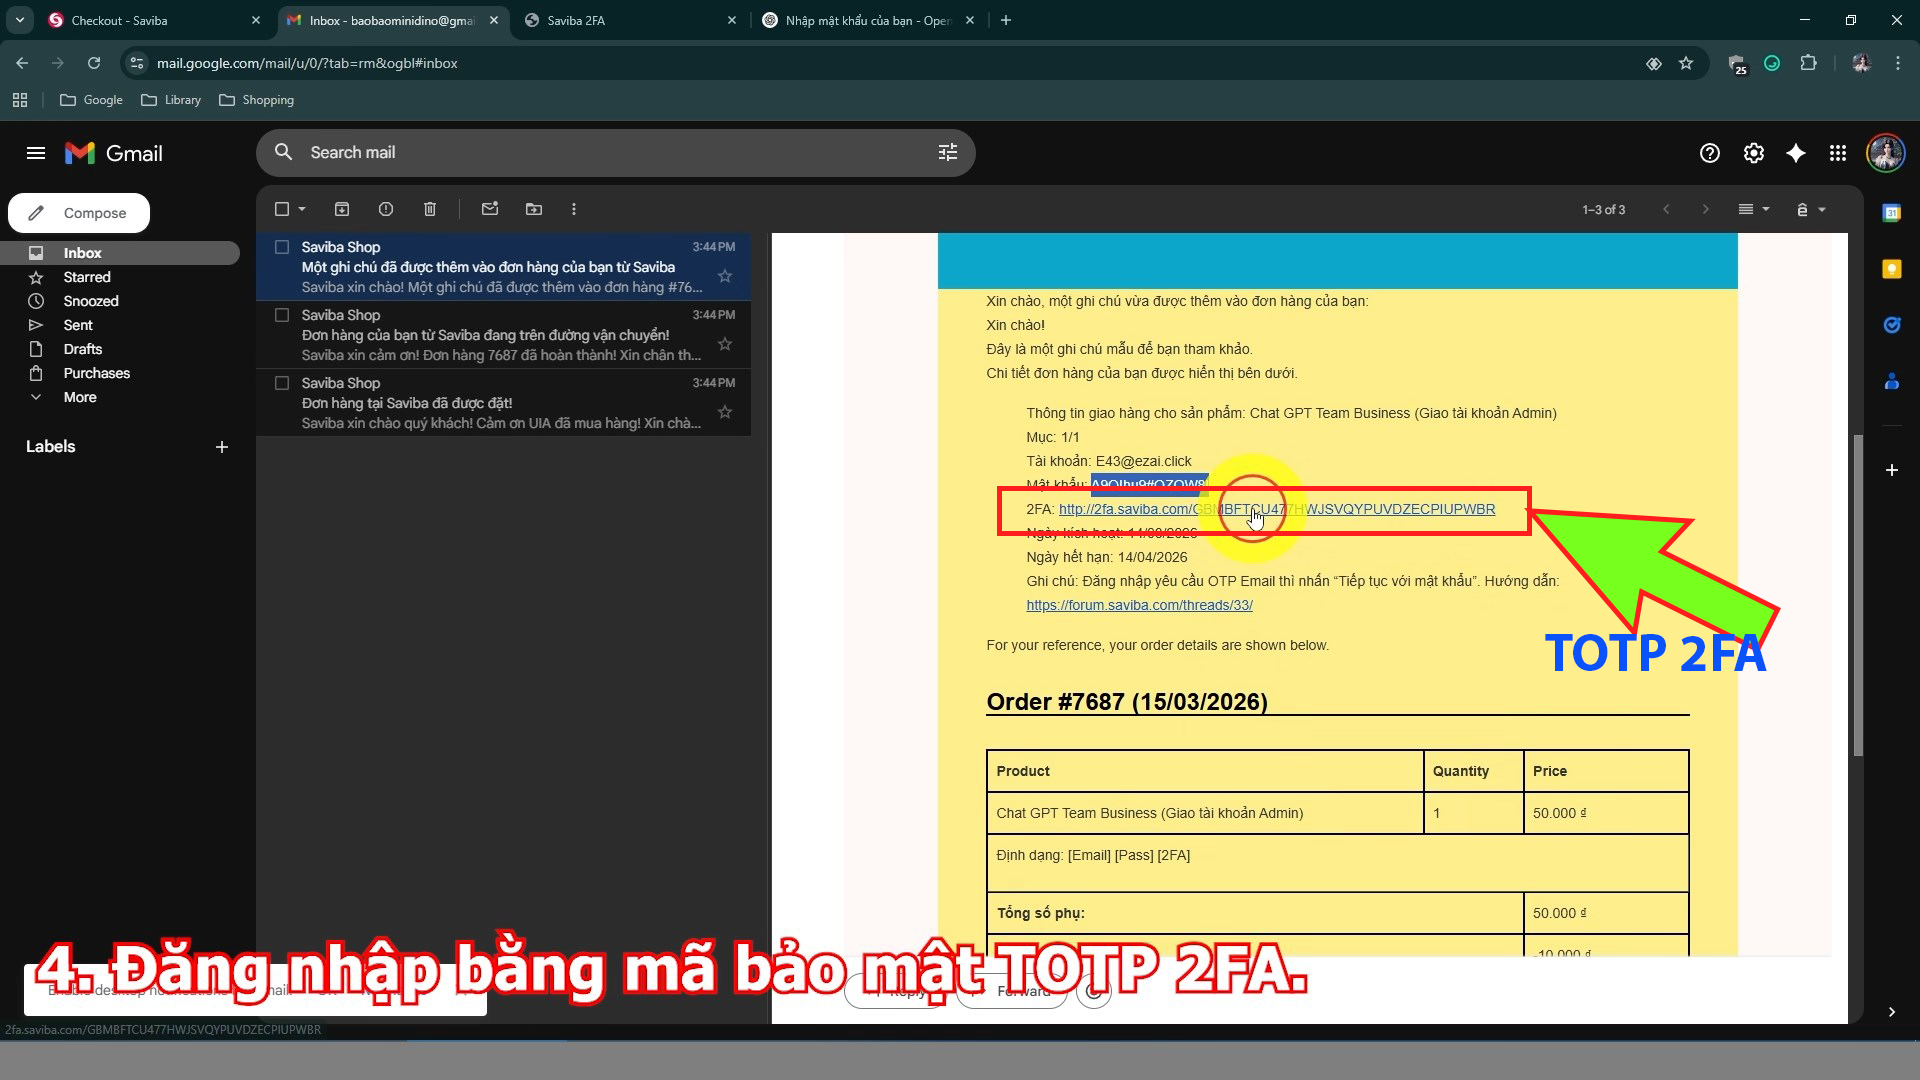Image resolution: width=1920 pixels, height=1080 pixels.
Task: Open select dropdown arrow beside select-all checkbox
Action: [x=302, y=209]
